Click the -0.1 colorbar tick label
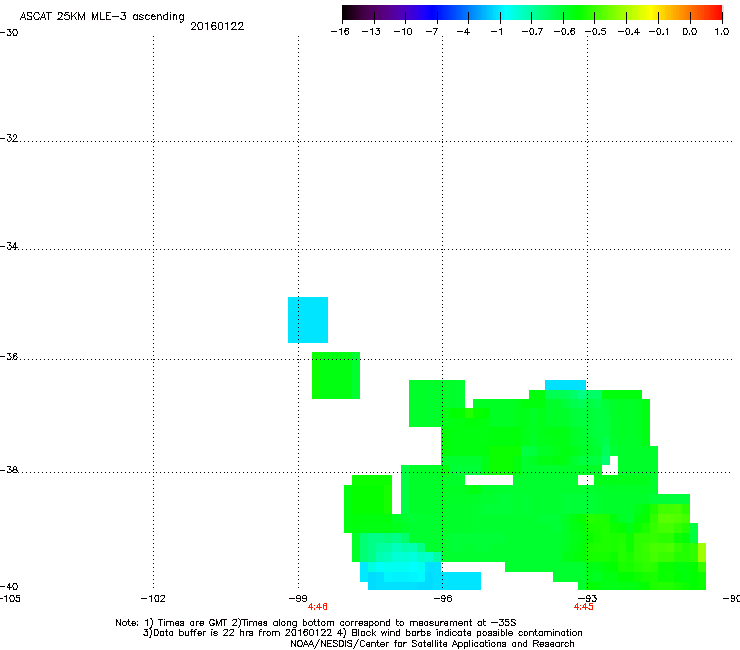The height and width of the screenshot is (650, 740). (x=659, y=32)
